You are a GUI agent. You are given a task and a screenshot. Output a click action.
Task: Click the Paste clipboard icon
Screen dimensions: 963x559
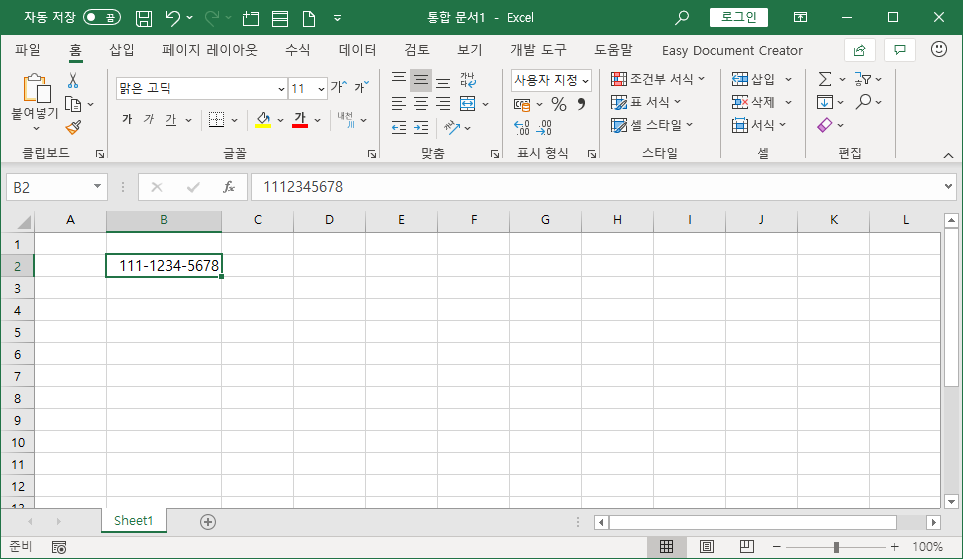[x=36, y=88]
